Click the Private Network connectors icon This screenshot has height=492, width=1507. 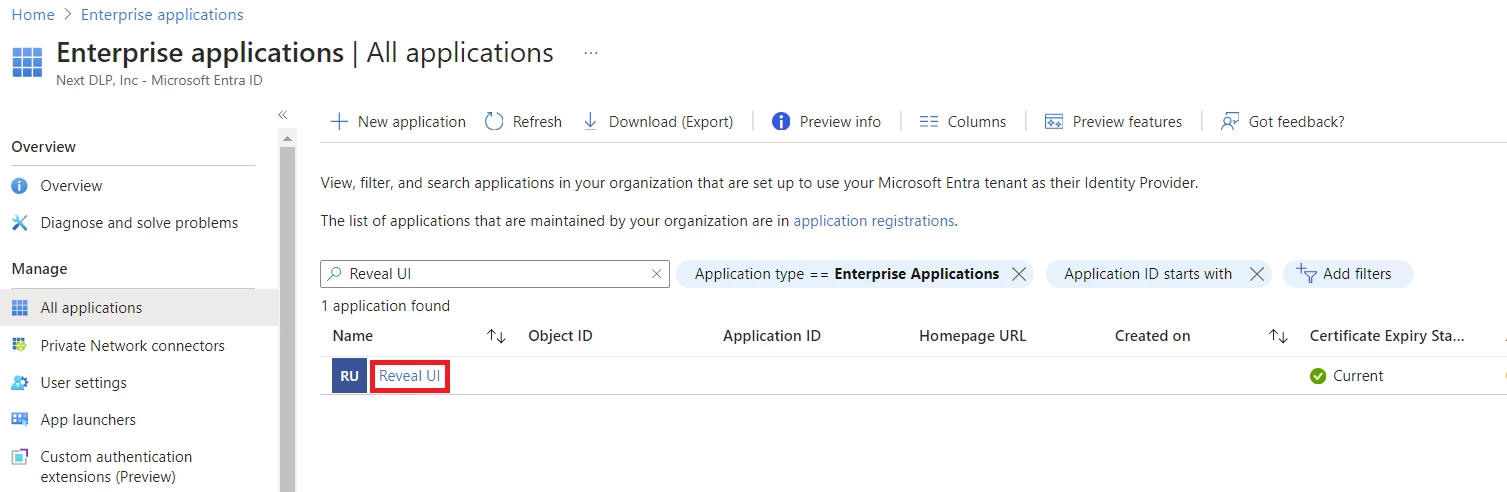[x=20, y=345]
